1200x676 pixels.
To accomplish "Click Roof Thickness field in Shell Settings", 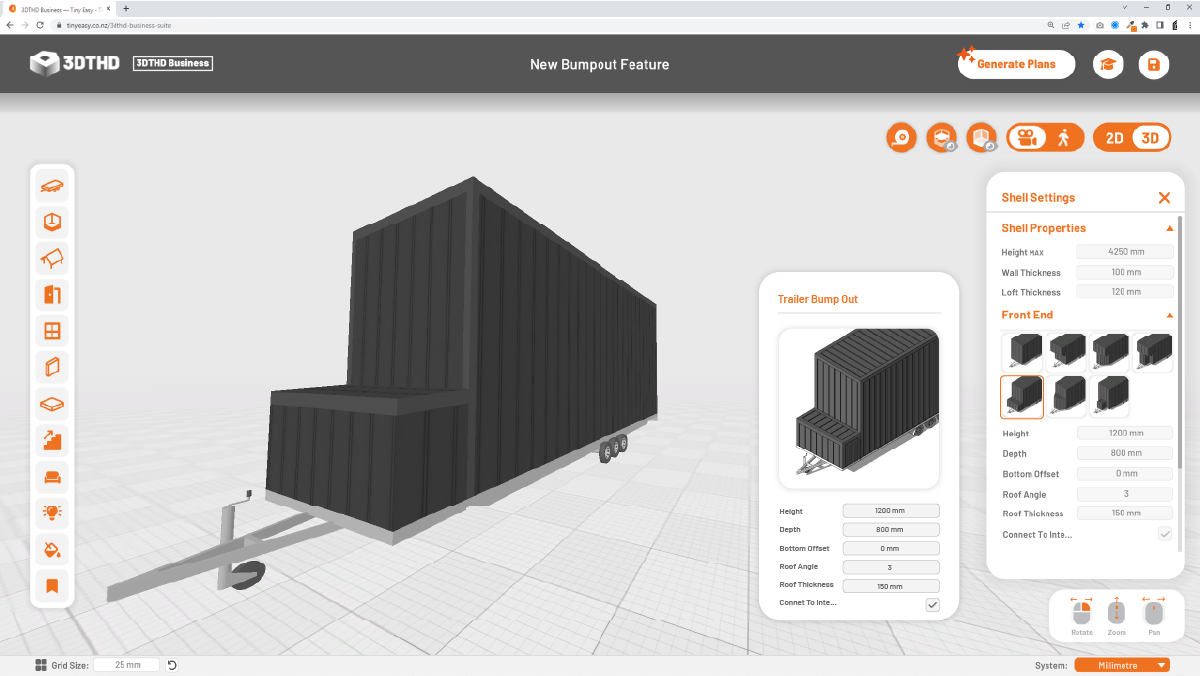I will 1125,513.
